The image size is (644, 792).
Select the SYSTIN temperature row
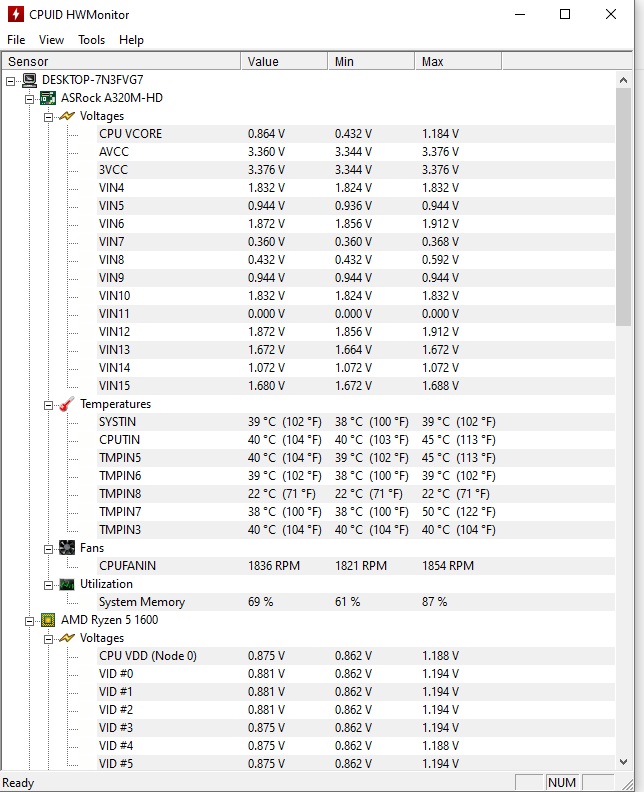click(x=356, y=422)
